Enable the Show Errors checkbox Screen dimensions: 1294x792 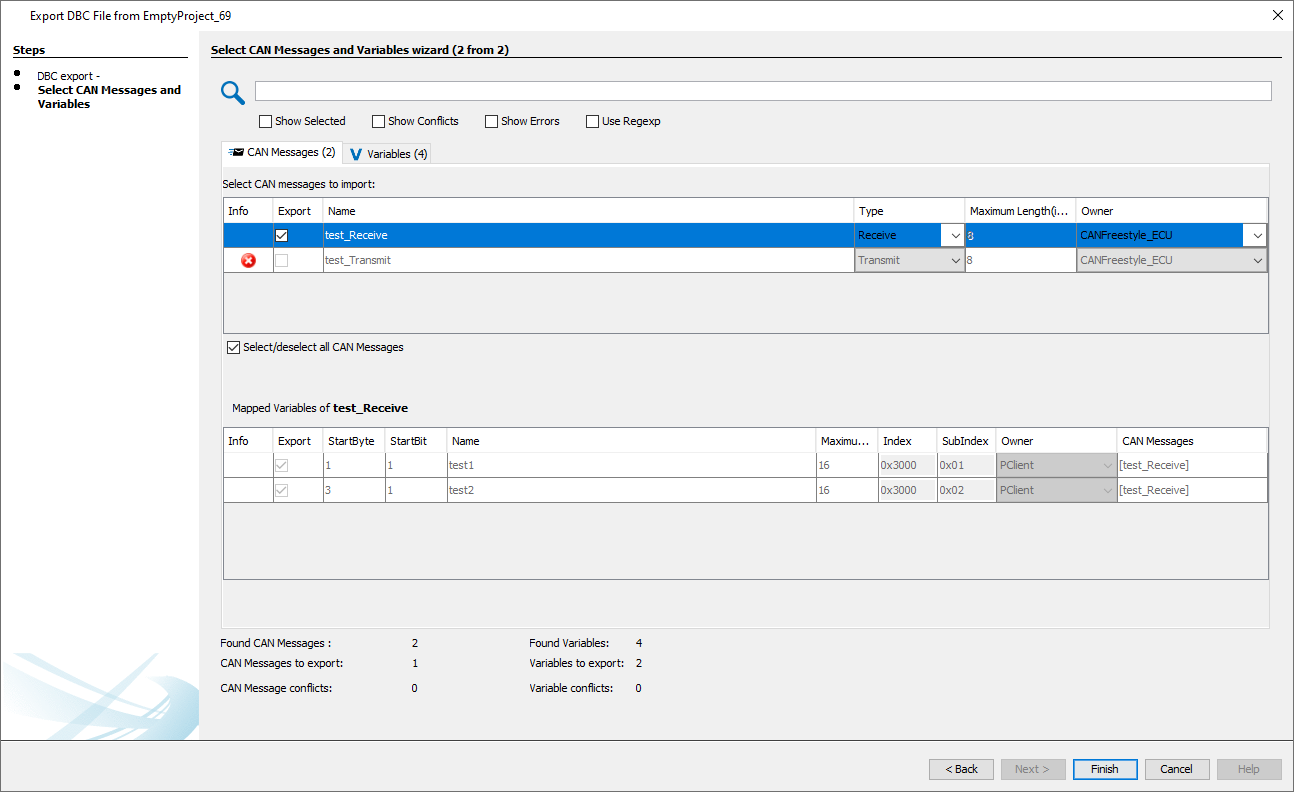coord(491,121)
